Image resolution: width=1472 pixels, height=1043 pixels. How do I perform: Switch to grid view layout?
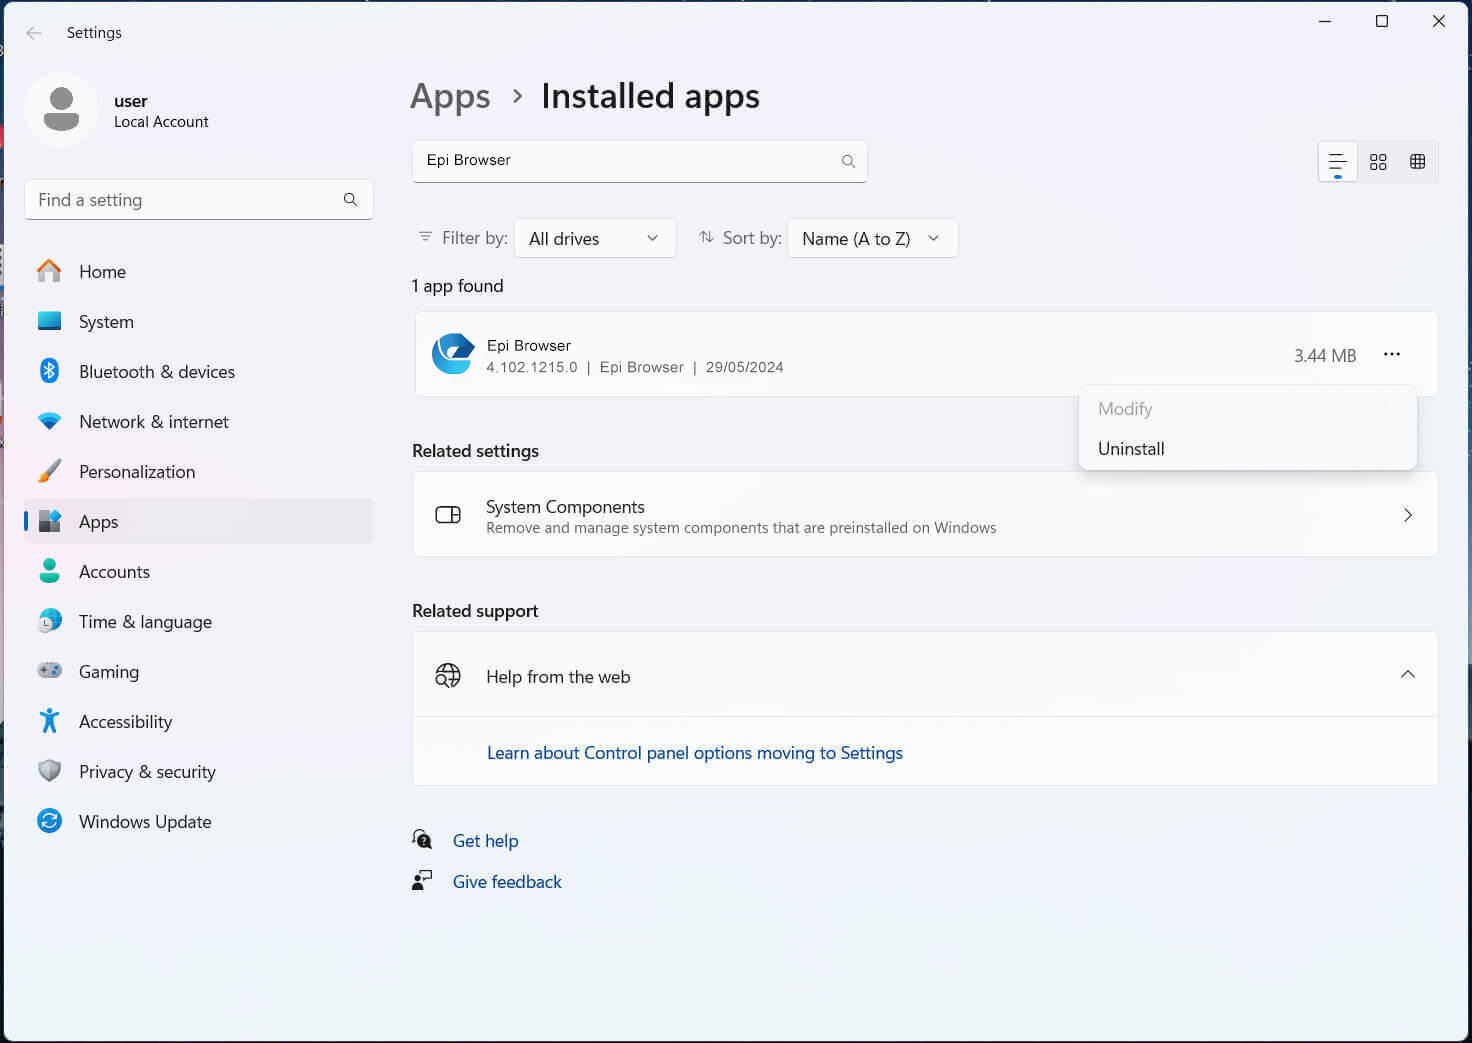pos(1378,162)
